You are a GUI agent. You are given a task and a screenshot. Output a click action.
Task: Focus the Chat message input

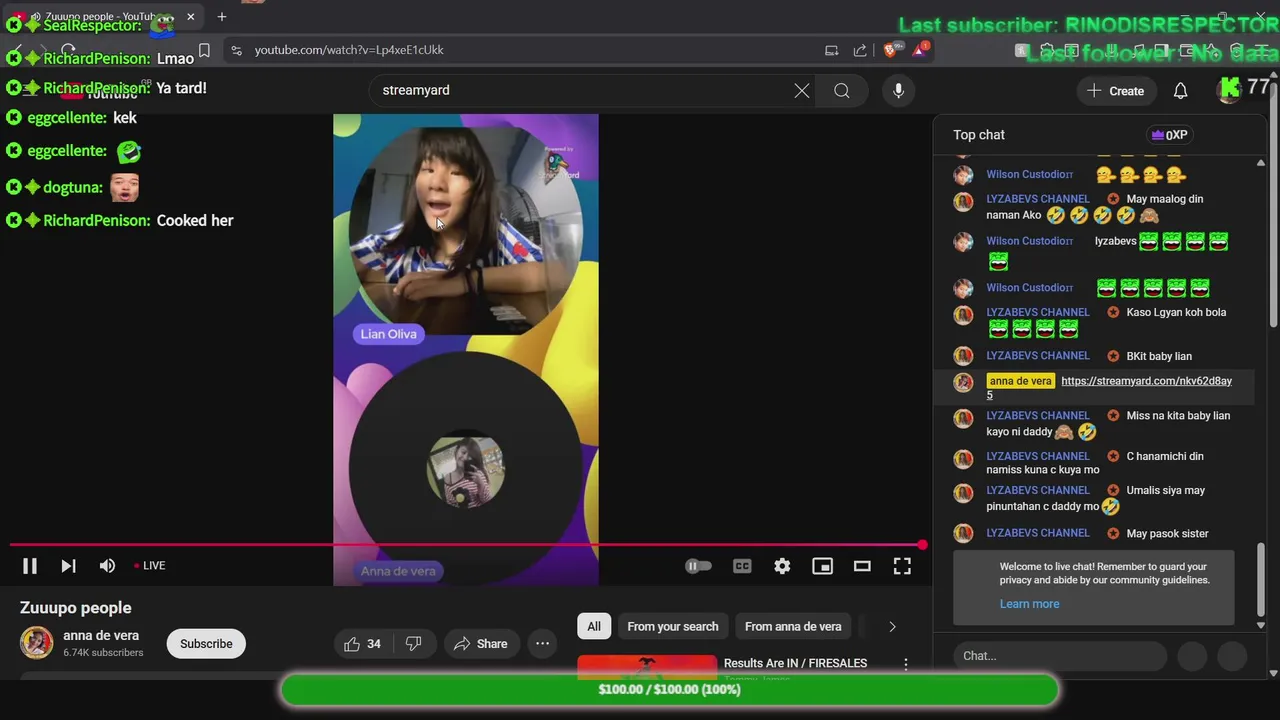coord(1060,656)
